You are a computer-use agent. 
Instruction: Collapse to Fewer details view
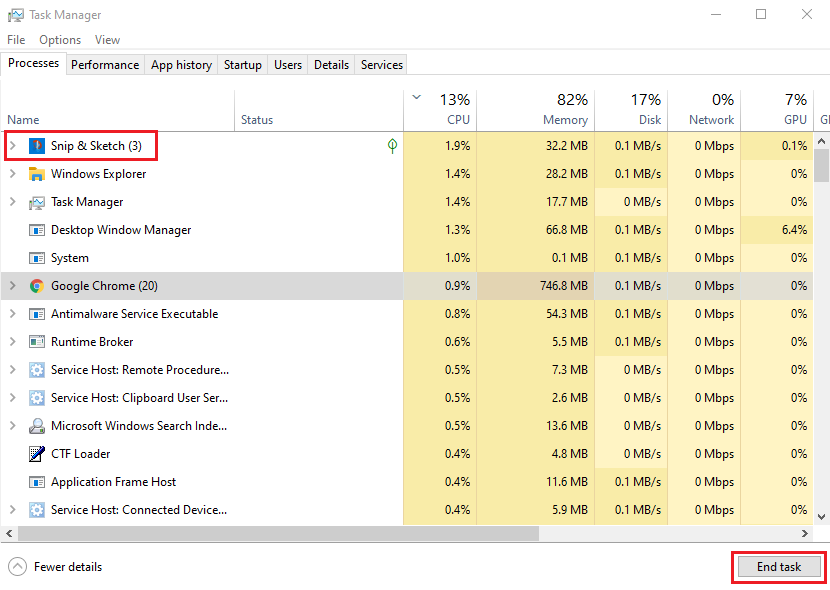click(x=56, y=567)
